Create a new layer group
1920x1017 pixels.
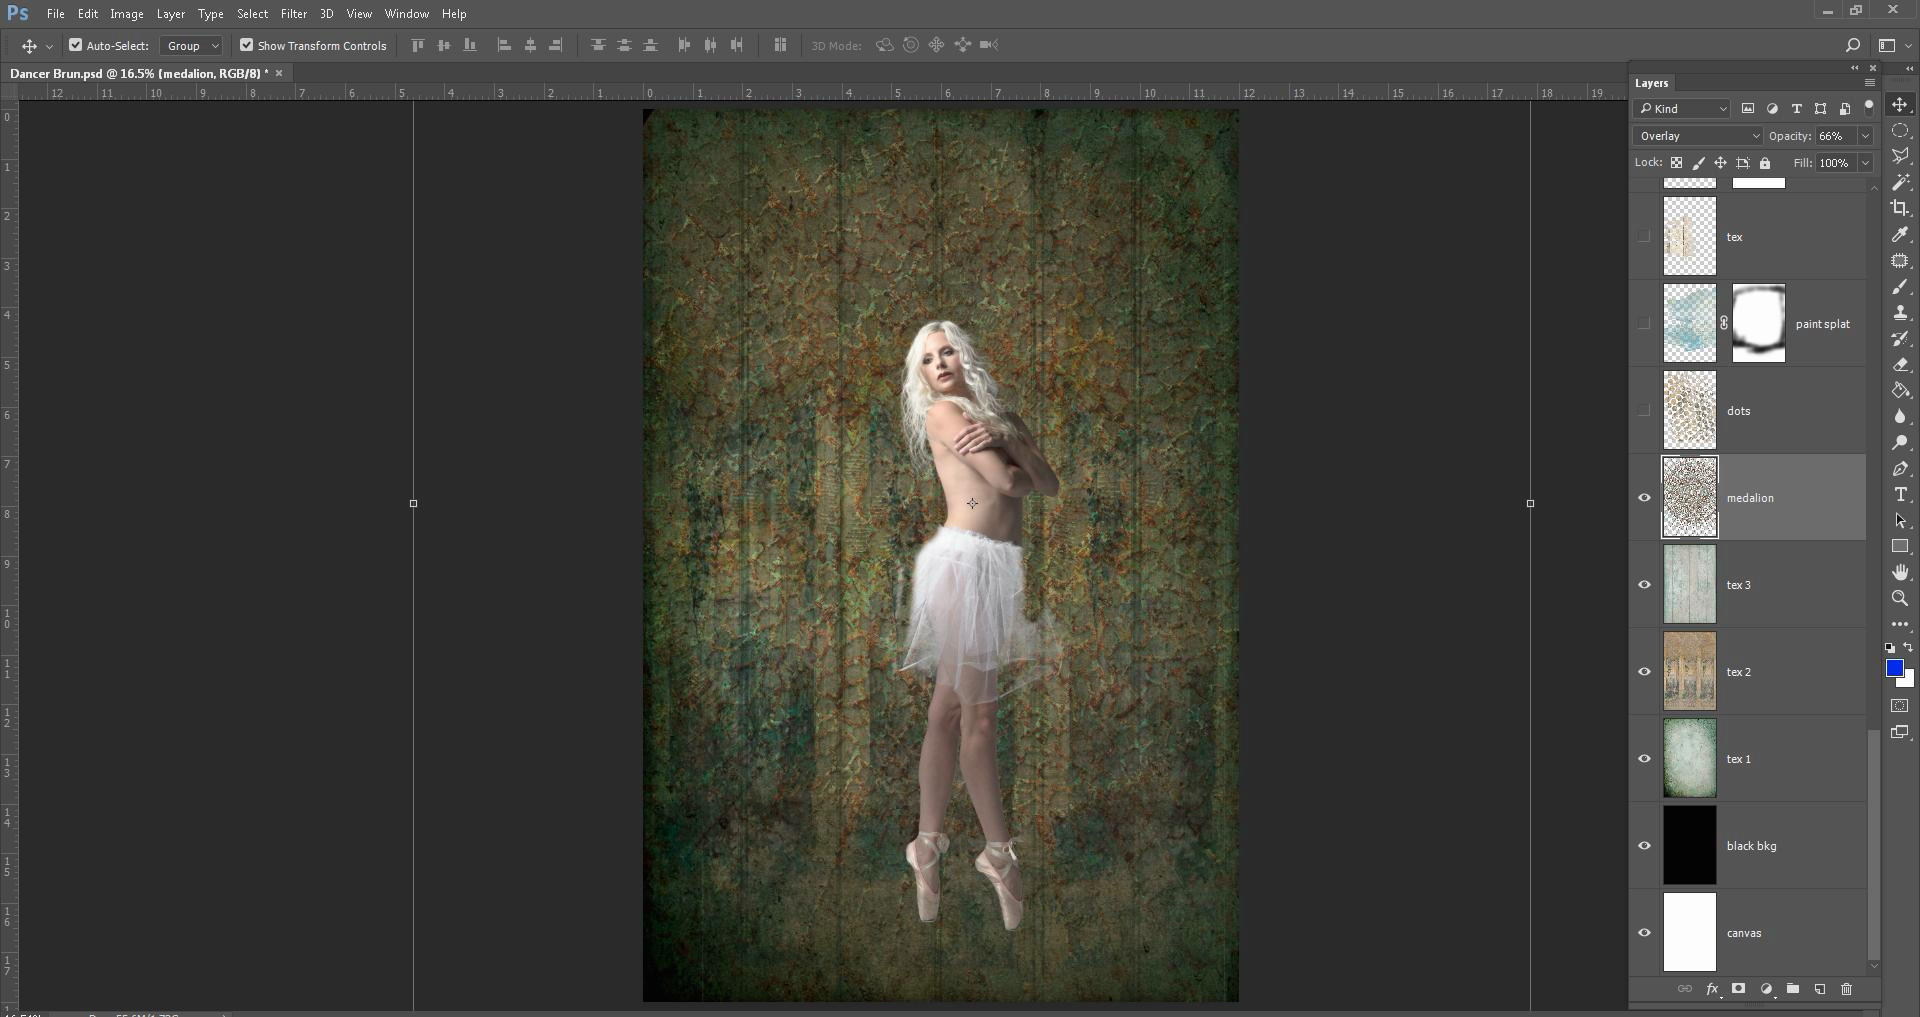[x=1793, y=989]
